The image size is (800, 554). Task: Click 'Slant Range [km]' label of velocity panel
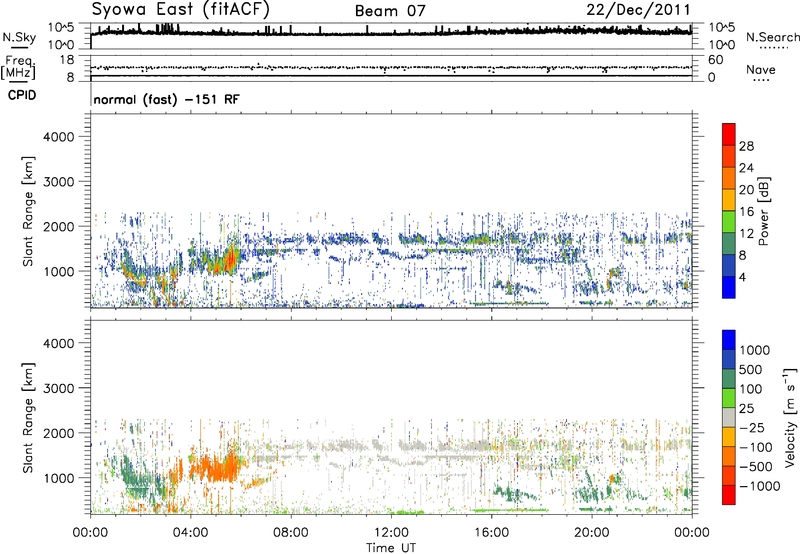pyautogui.click(x=28, y=417)
